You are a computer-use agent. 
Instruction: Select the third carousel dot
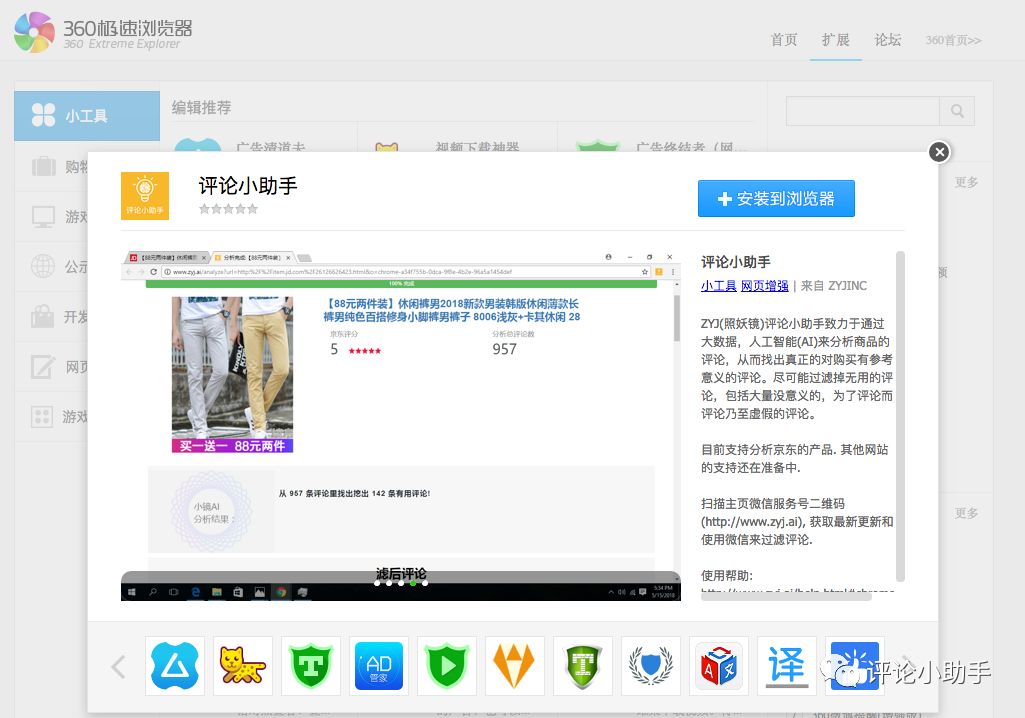tap(401, 583)
